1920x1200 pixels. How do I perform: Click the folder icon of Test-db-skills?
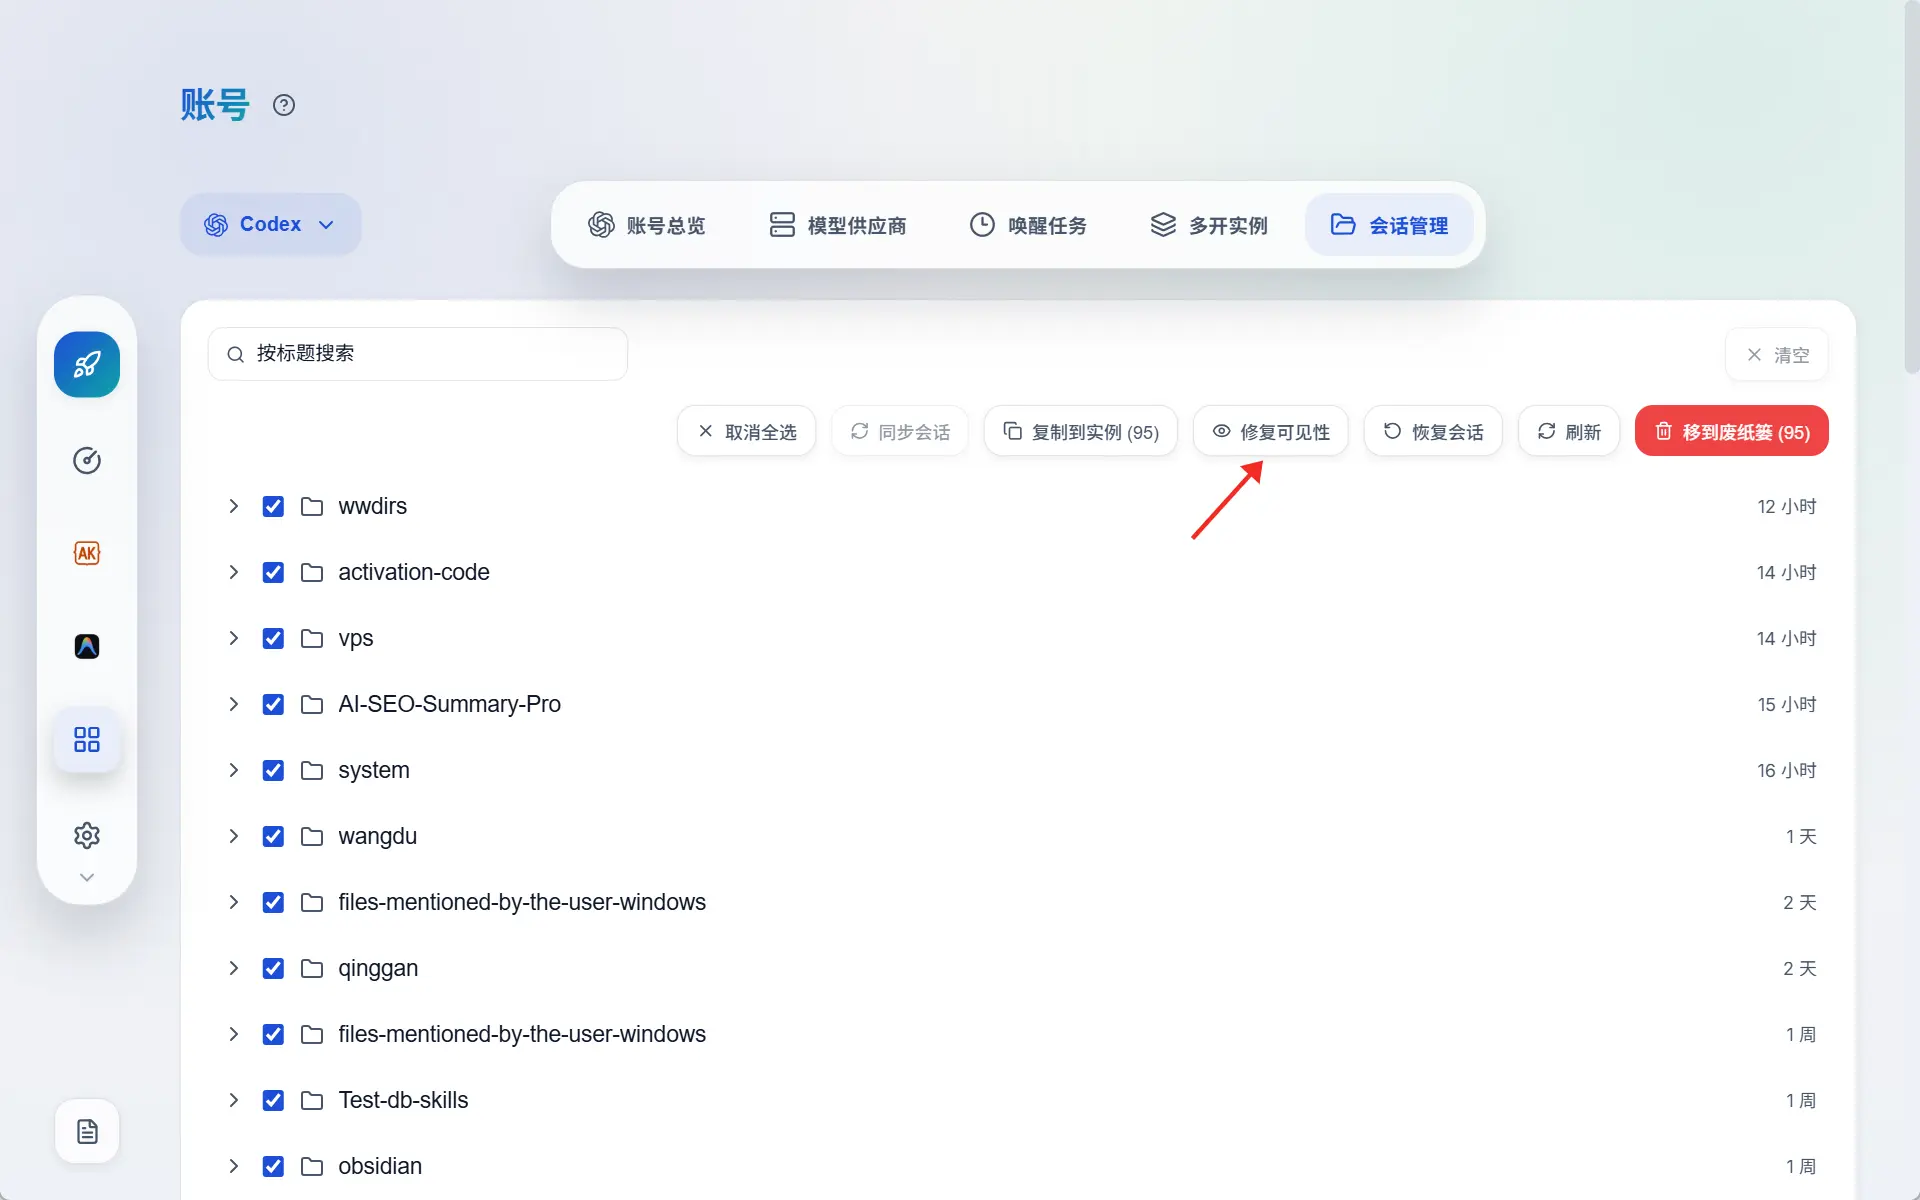click(x=312, y=1100)
